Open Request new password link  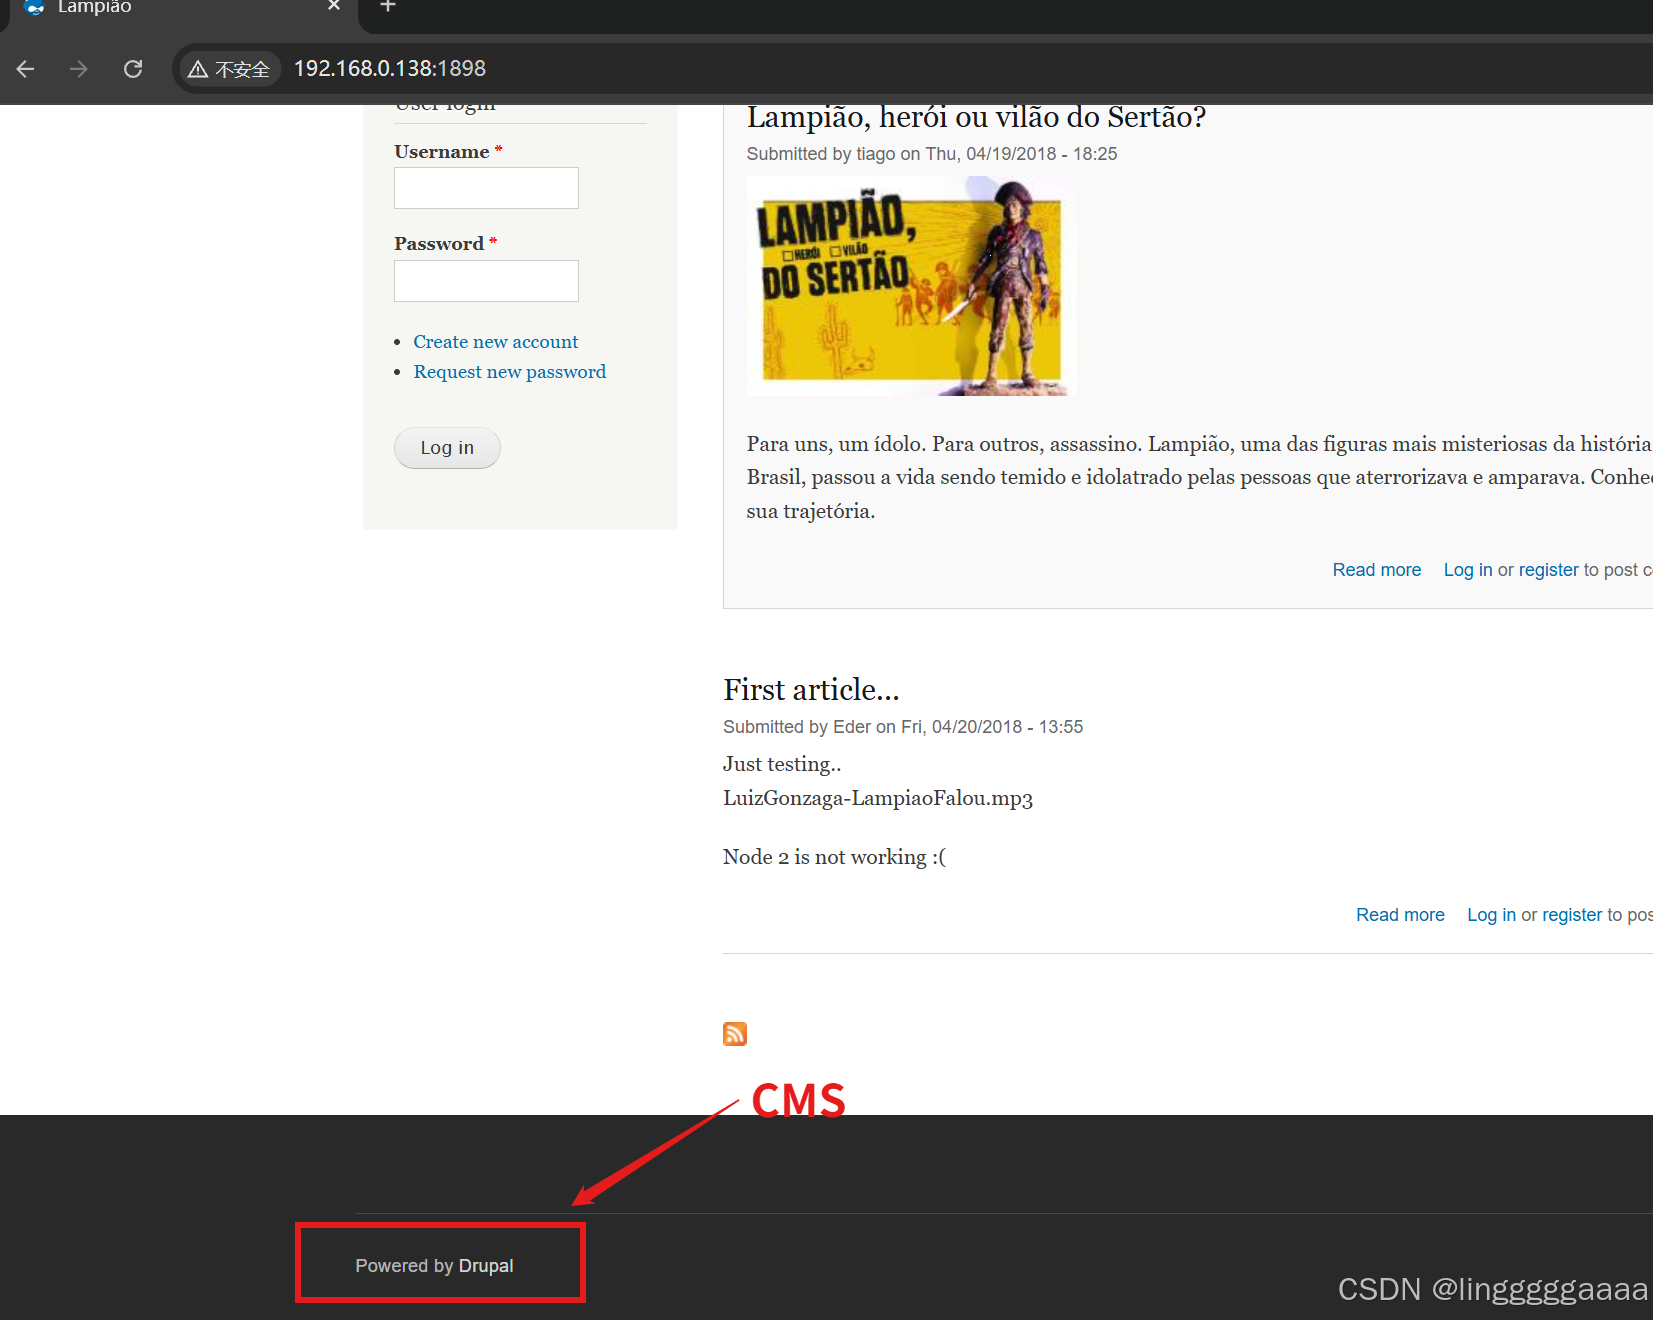(x=509, y=372)
